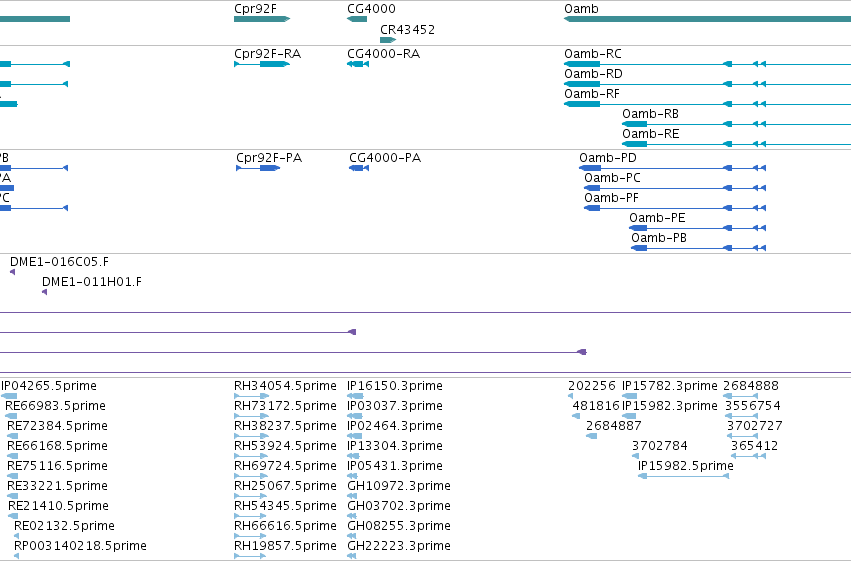
Task: Select the GH22223.3prime EST
Action: (x=352, y=557)
